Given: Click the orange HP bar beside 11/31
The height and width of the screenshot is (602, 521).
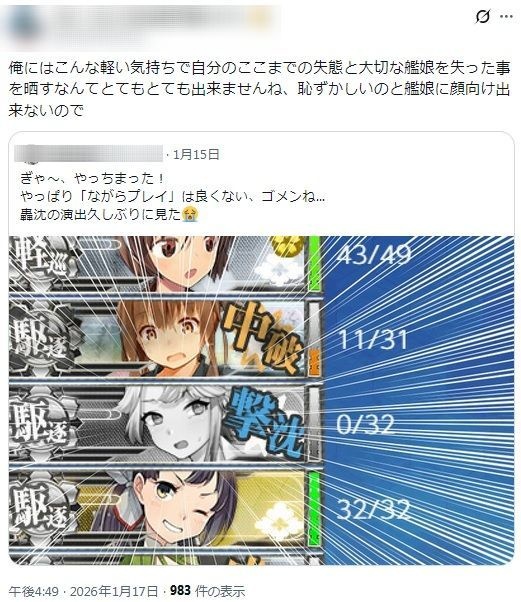Looking at the screenshot, I should 314,361.
